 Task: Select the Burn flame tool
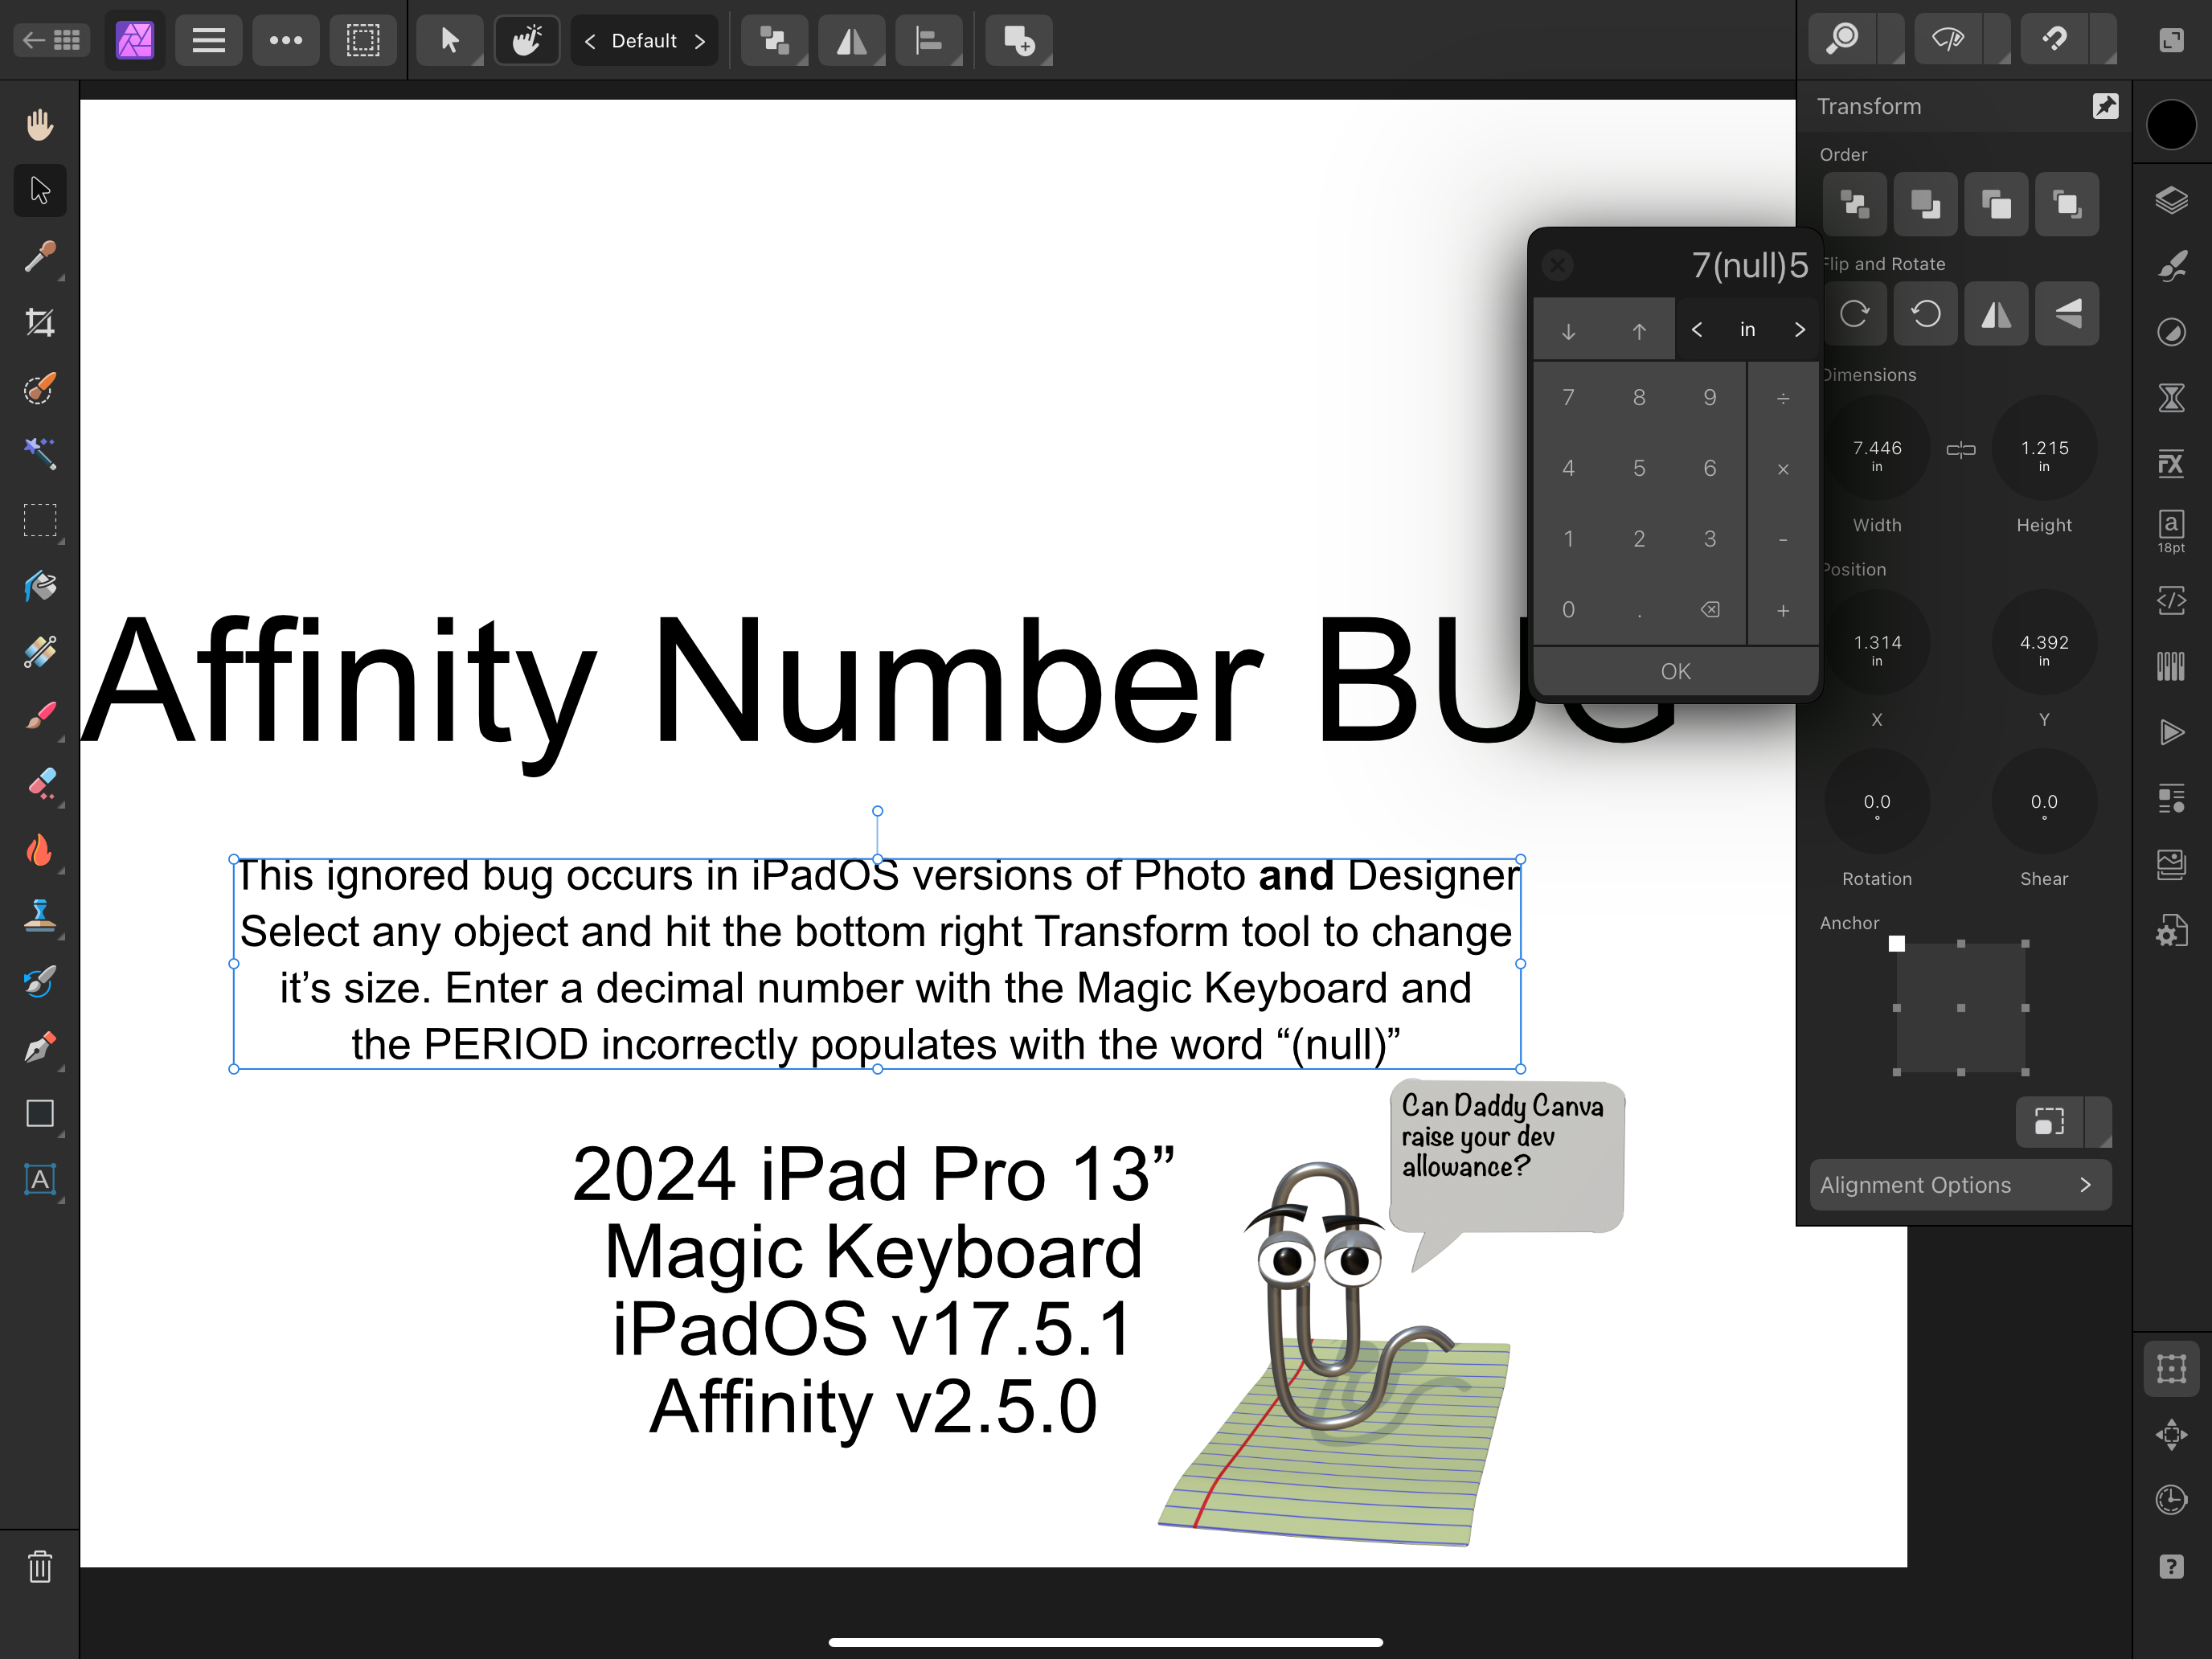[x=40, y=849]
